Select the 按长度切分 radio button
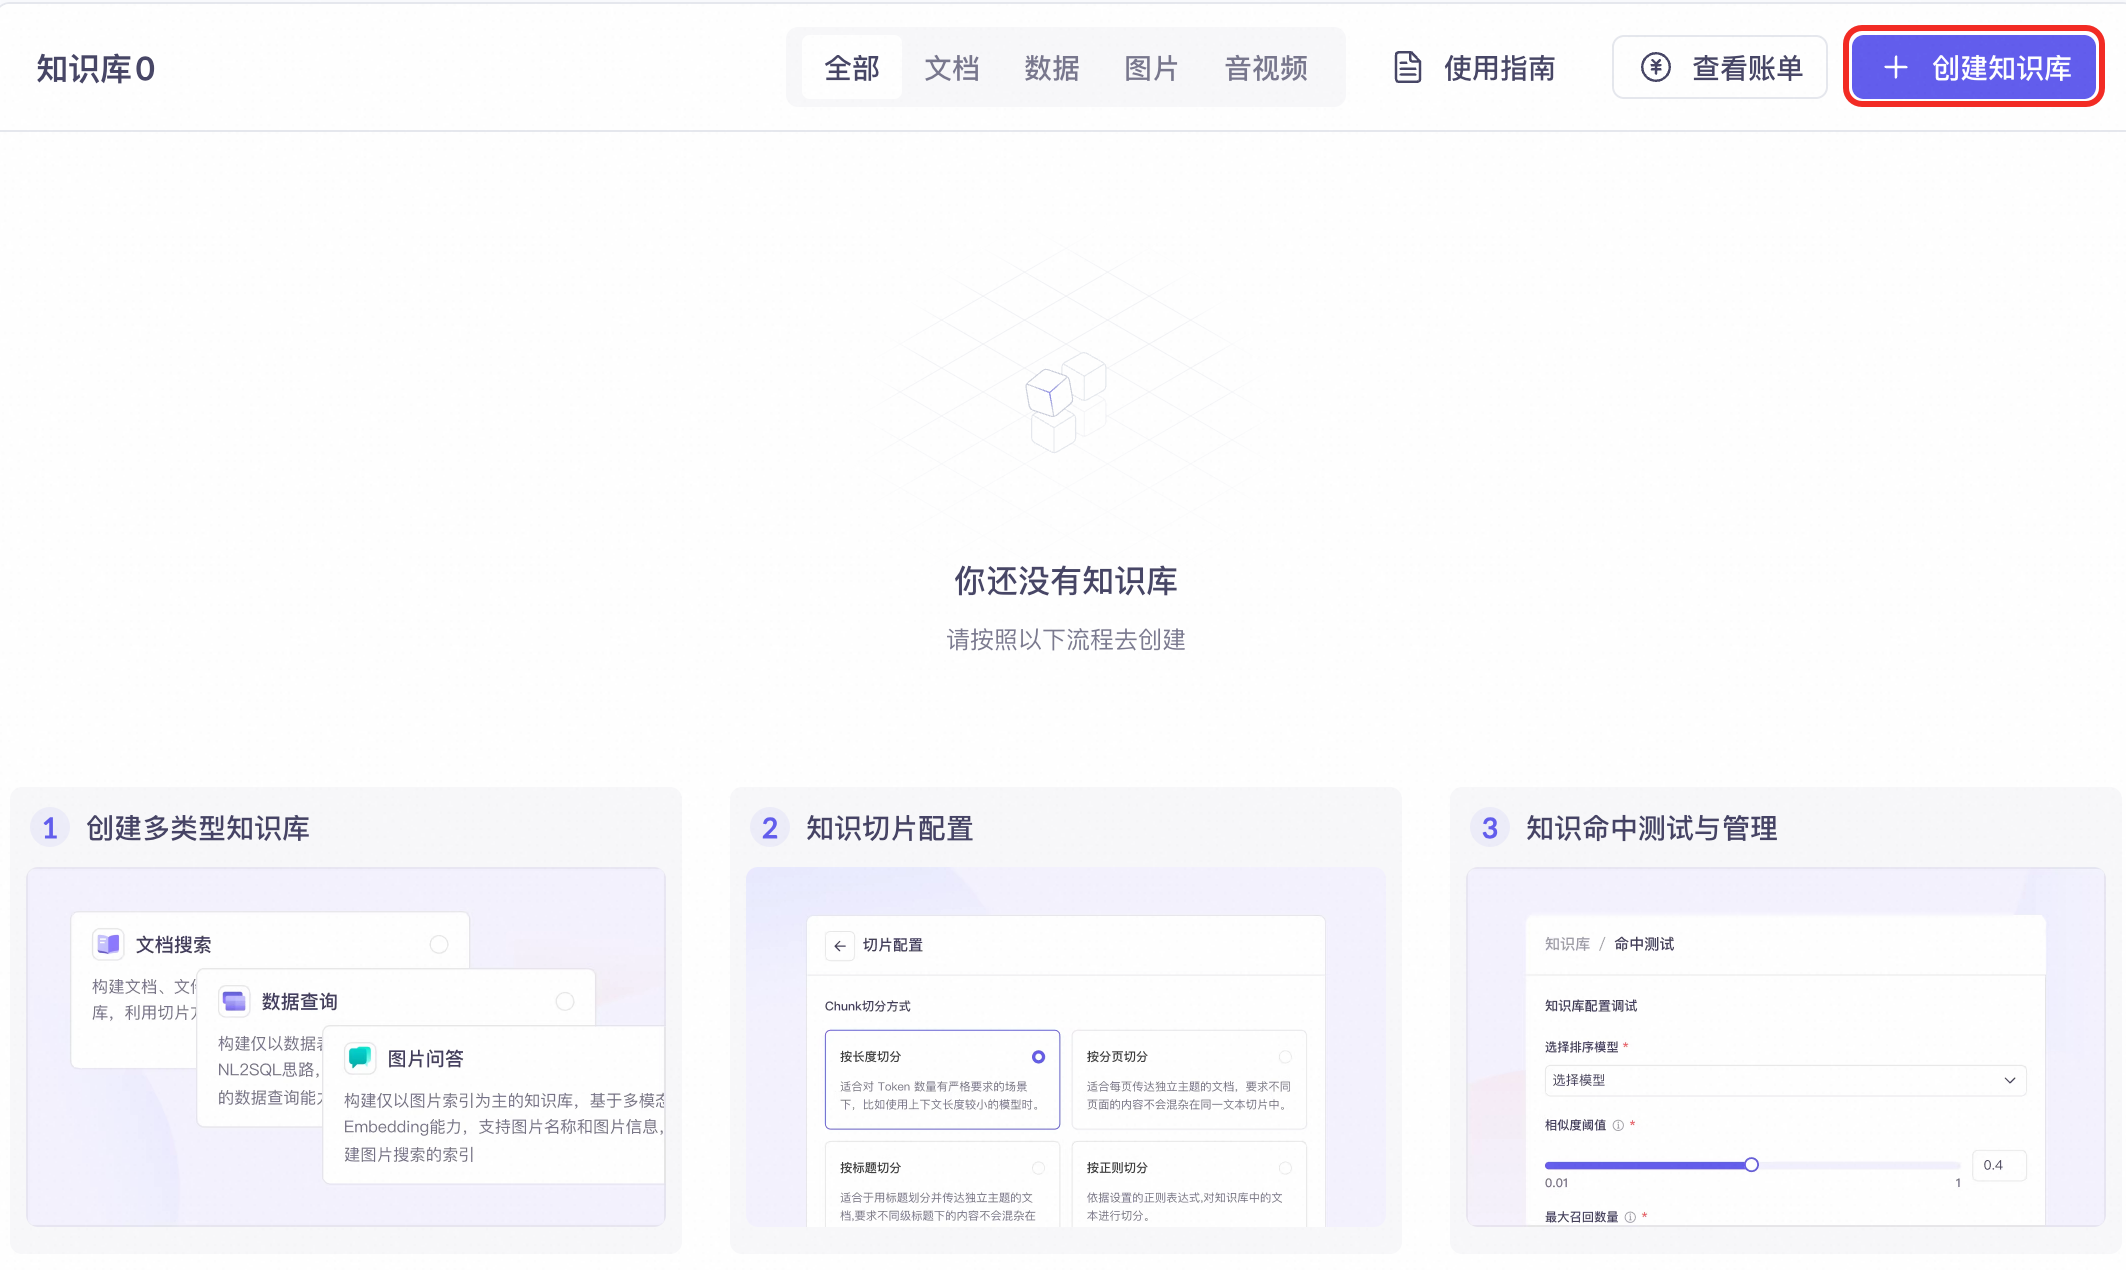The width and height of the screenshot is (2126, 1270). point(1038,1057)
